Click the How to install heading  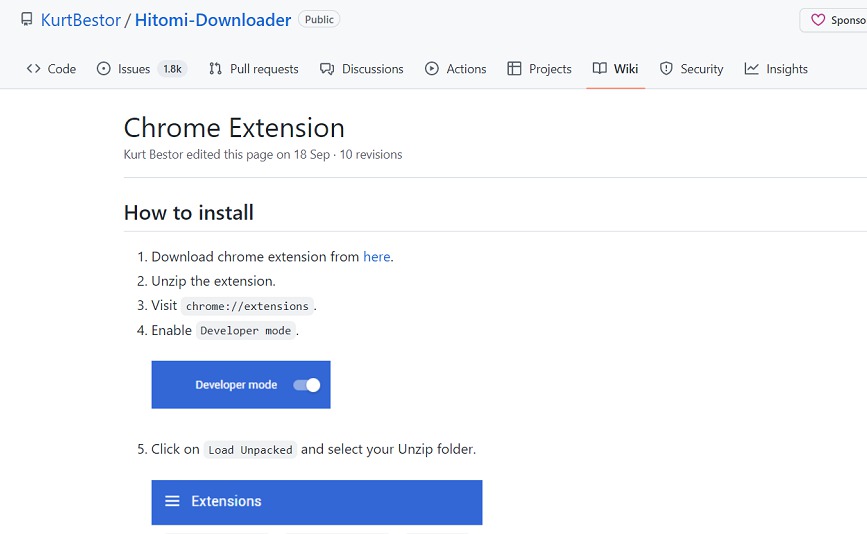(189, 213)
